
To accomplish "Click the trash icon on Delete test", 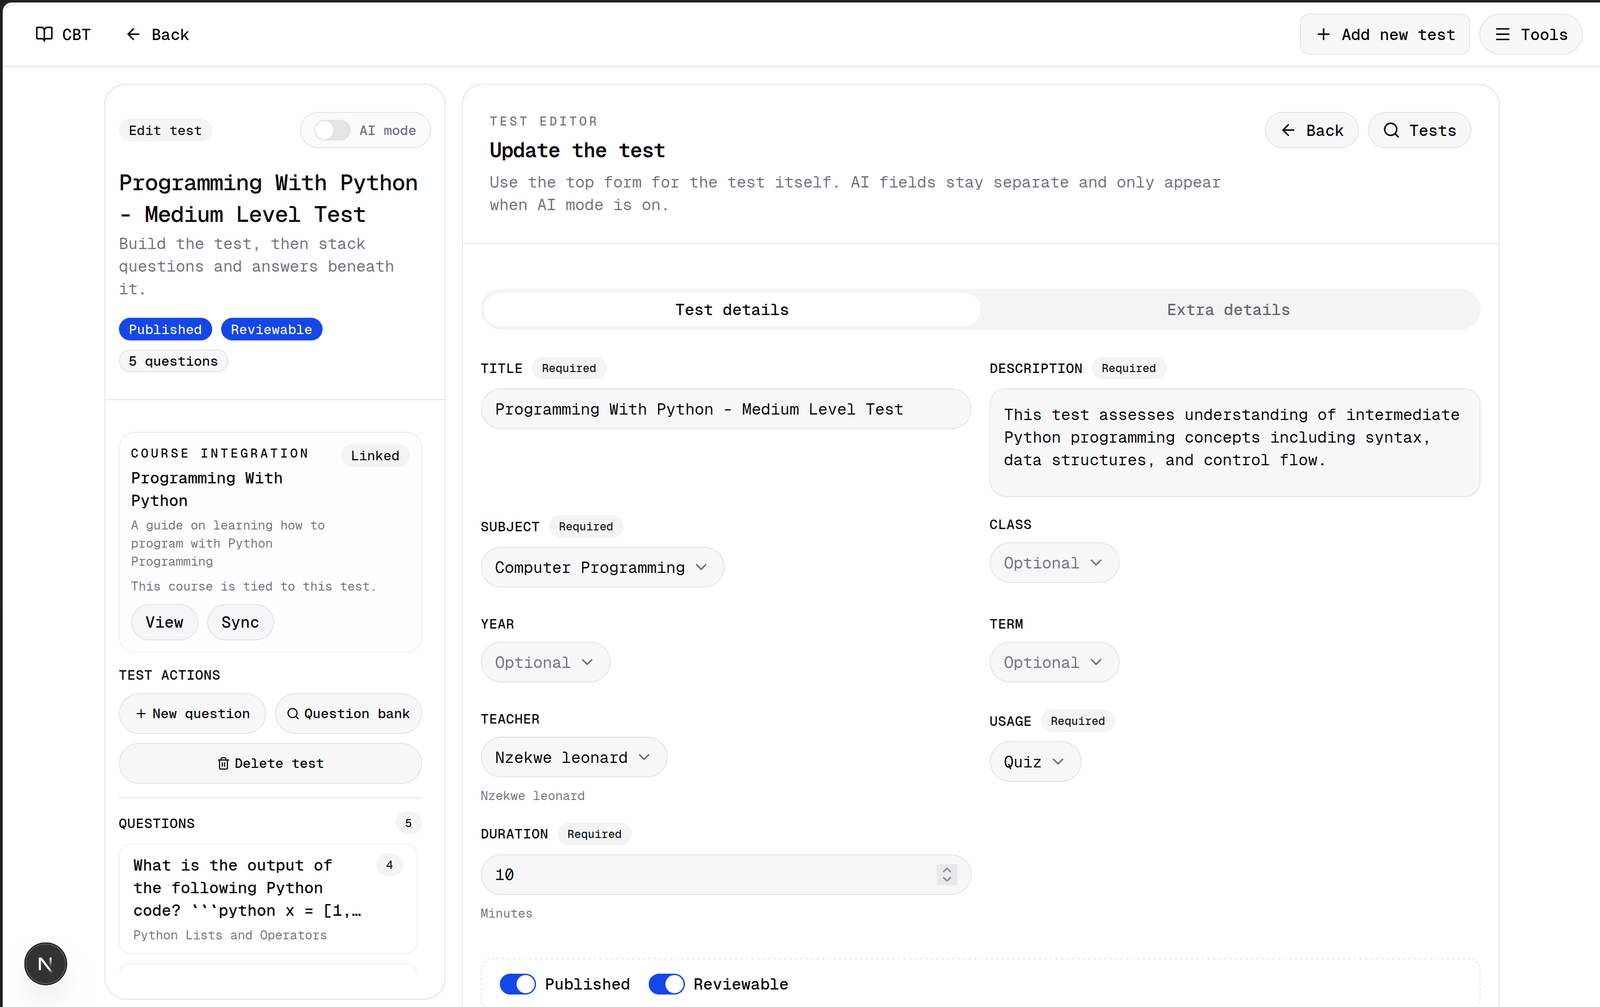I will [223, 763].
